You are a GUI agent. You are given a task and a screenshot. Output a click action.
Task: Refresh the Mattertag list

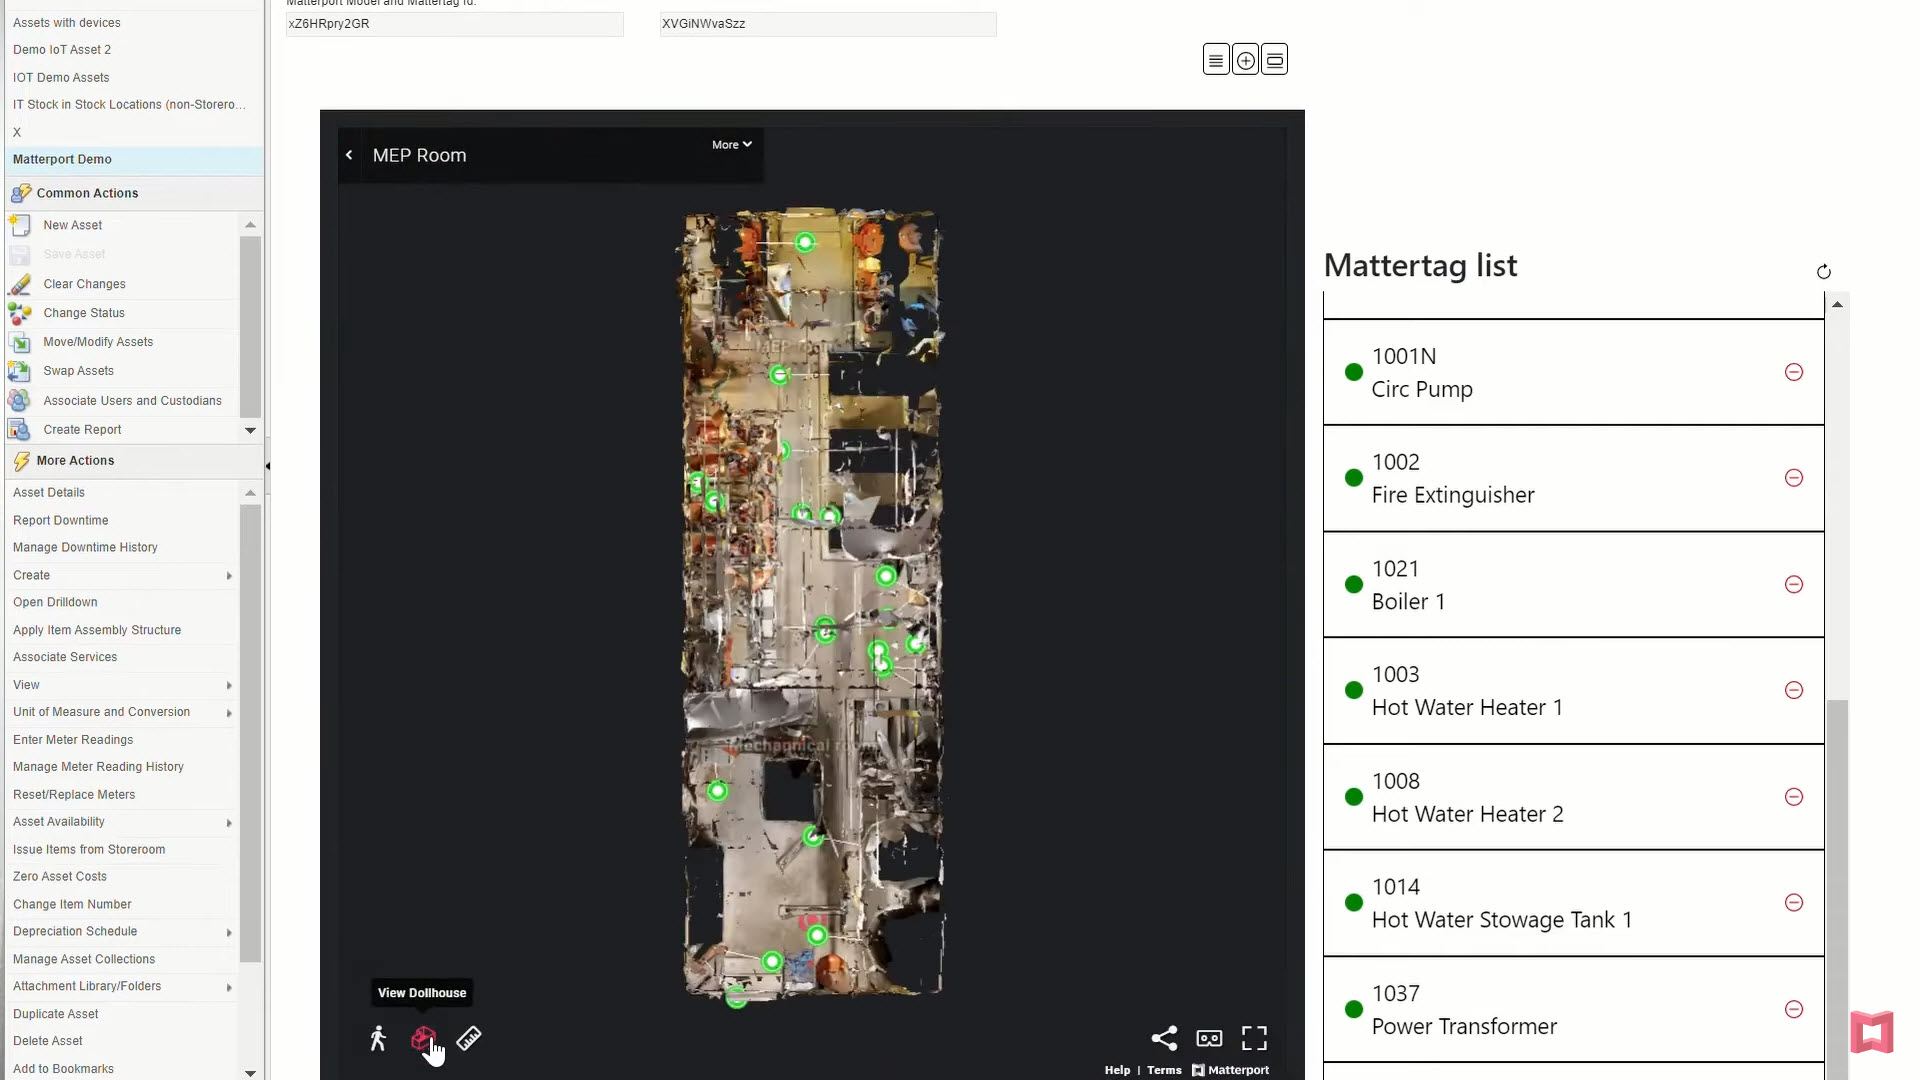click(x=1823, y=272)
